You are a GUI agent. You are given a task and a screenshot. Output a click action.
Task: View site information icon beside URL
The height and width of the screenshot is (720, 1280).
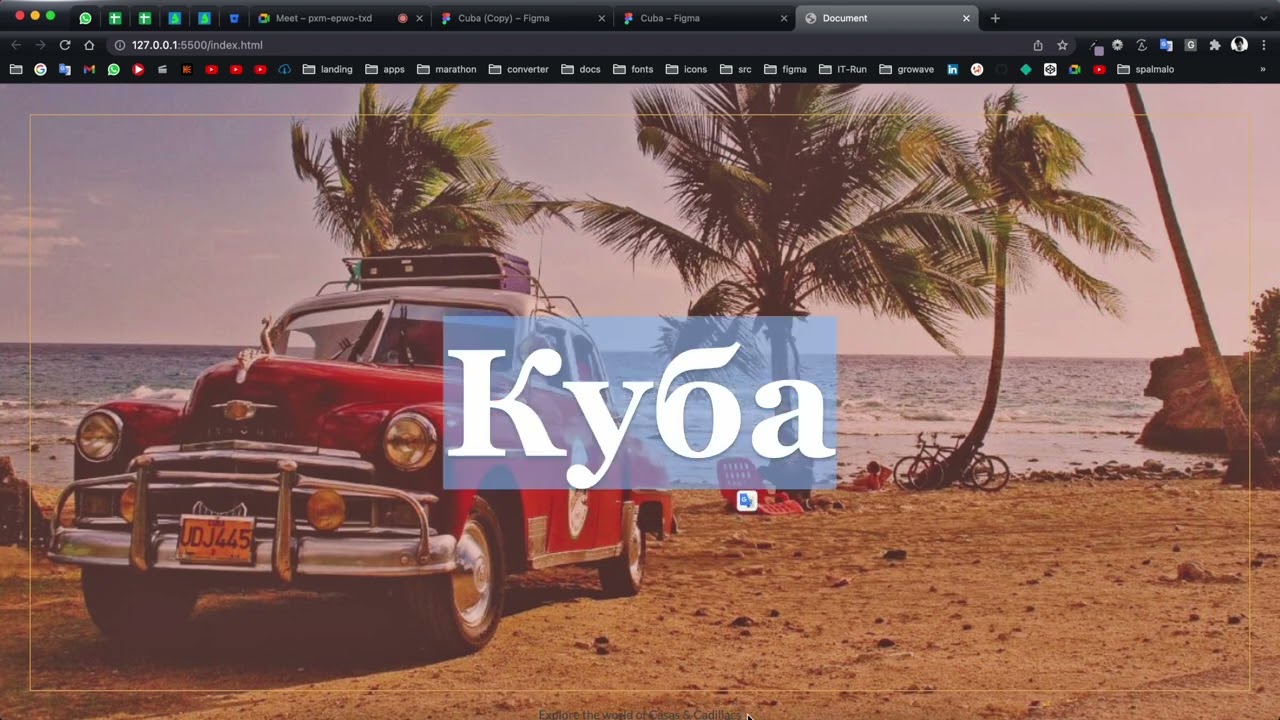coord(119,45)
